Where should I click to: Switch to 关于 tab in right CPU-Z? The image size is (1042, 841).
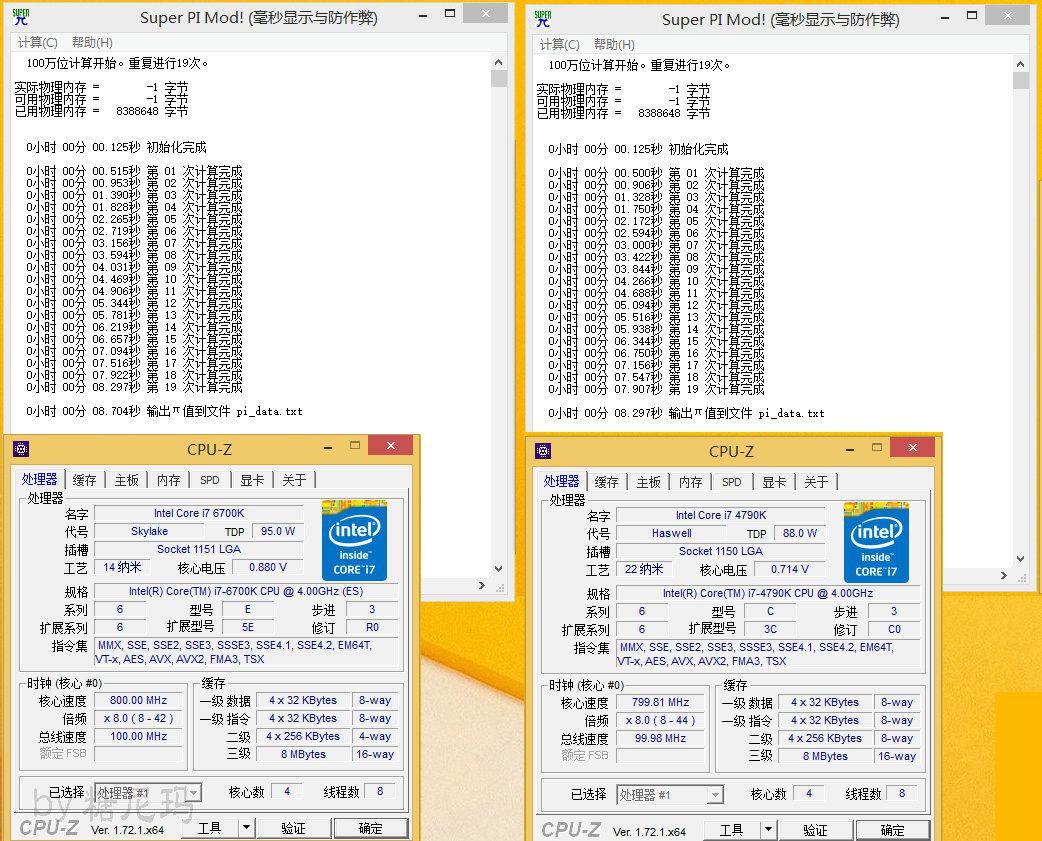click(817, 482)
